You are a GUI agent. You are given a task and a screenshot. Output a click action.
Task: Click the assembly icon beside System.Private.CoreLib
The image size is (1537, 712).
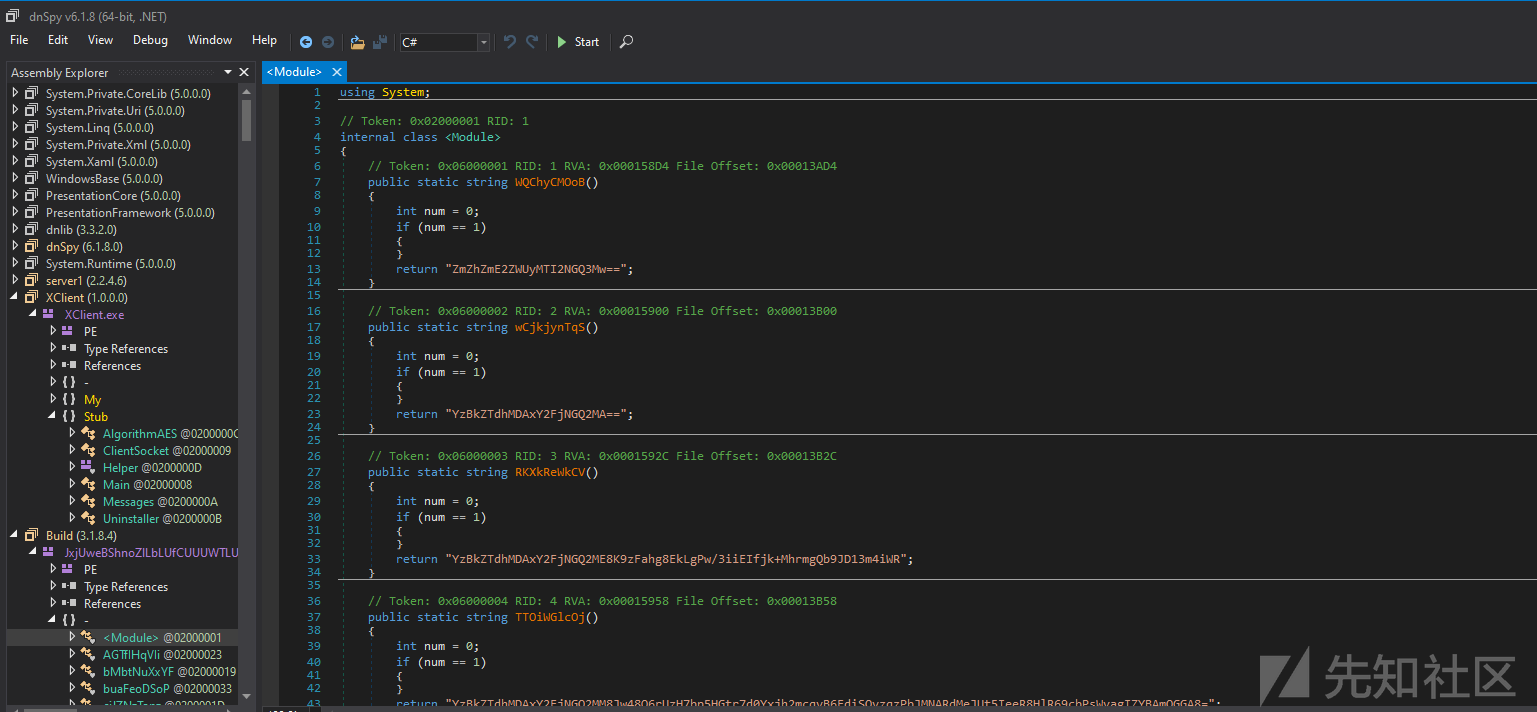(32, 94)
